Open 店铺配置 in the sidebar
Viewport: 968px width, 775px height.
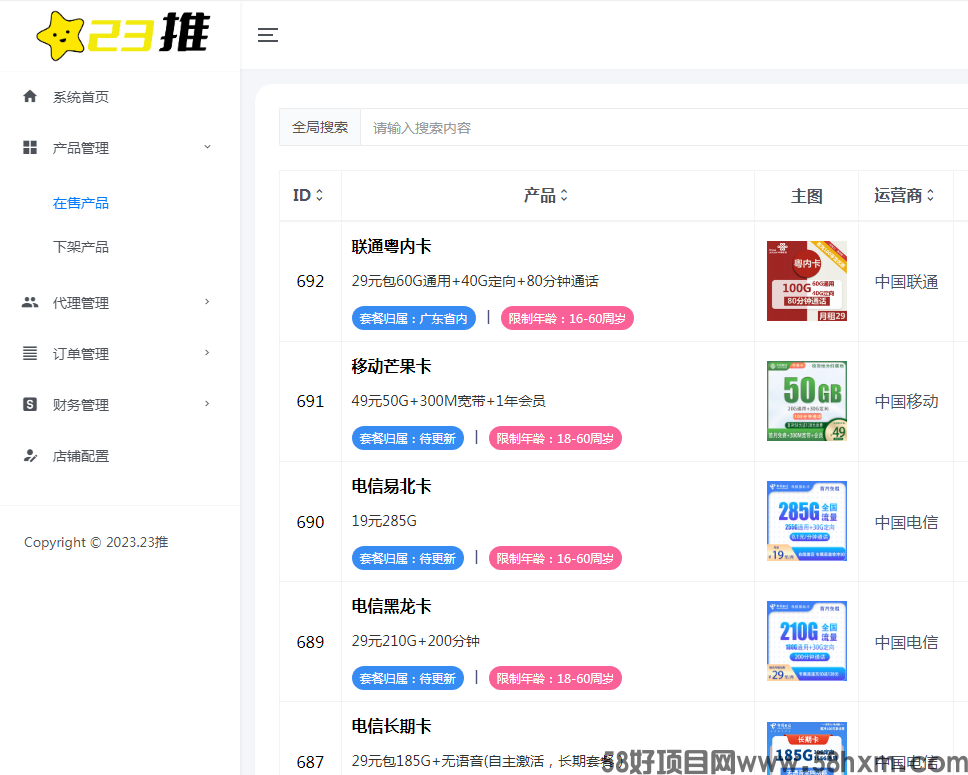coord(81,456)
